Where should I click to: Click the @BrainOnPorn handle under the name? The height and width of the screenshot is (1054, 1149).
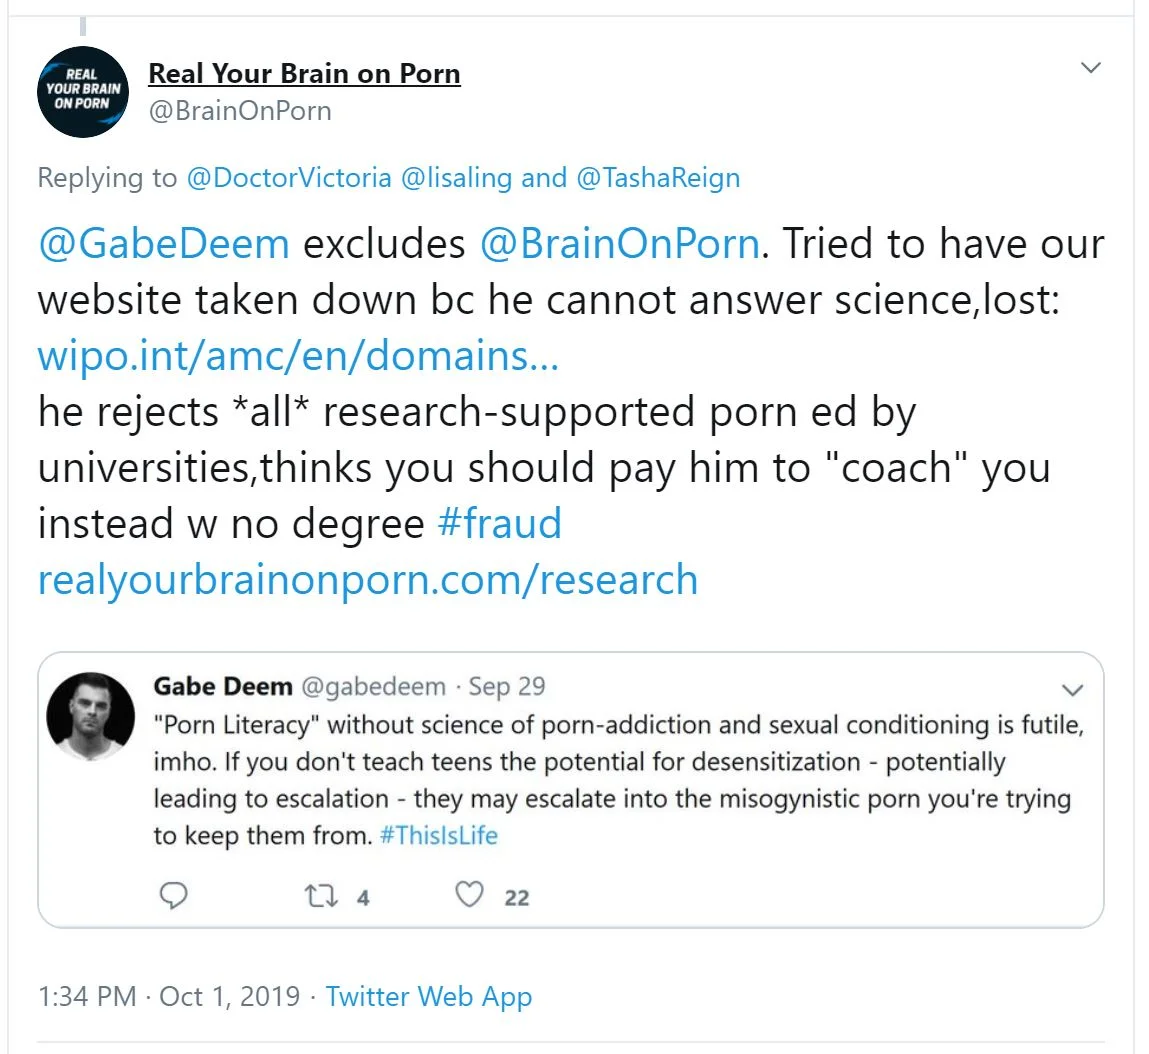click(239, 110)
